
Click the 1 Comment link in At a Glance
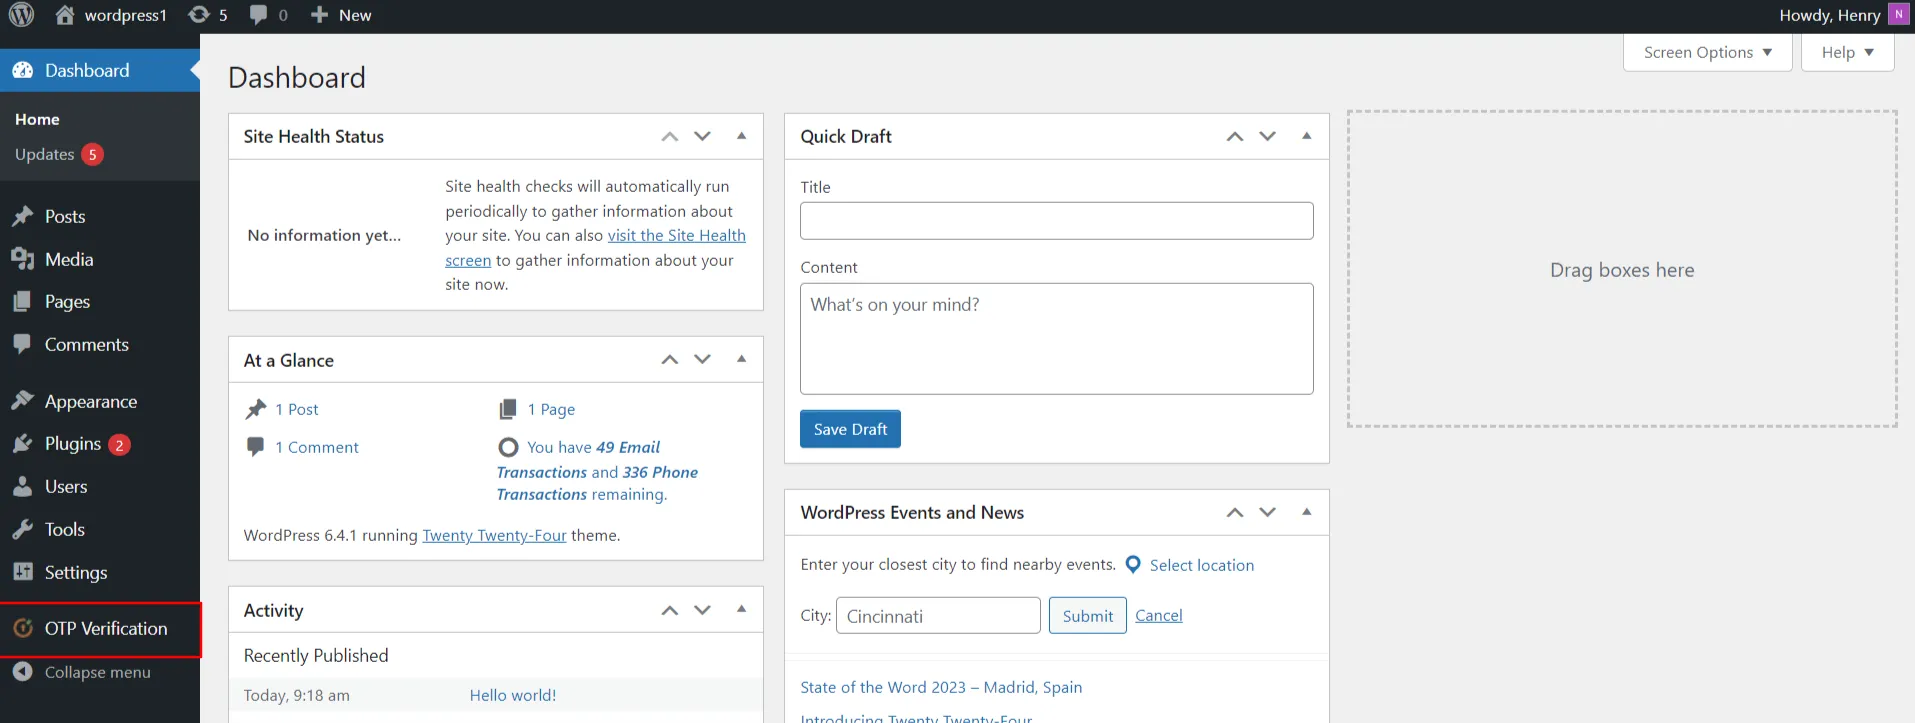pos(316,447)
